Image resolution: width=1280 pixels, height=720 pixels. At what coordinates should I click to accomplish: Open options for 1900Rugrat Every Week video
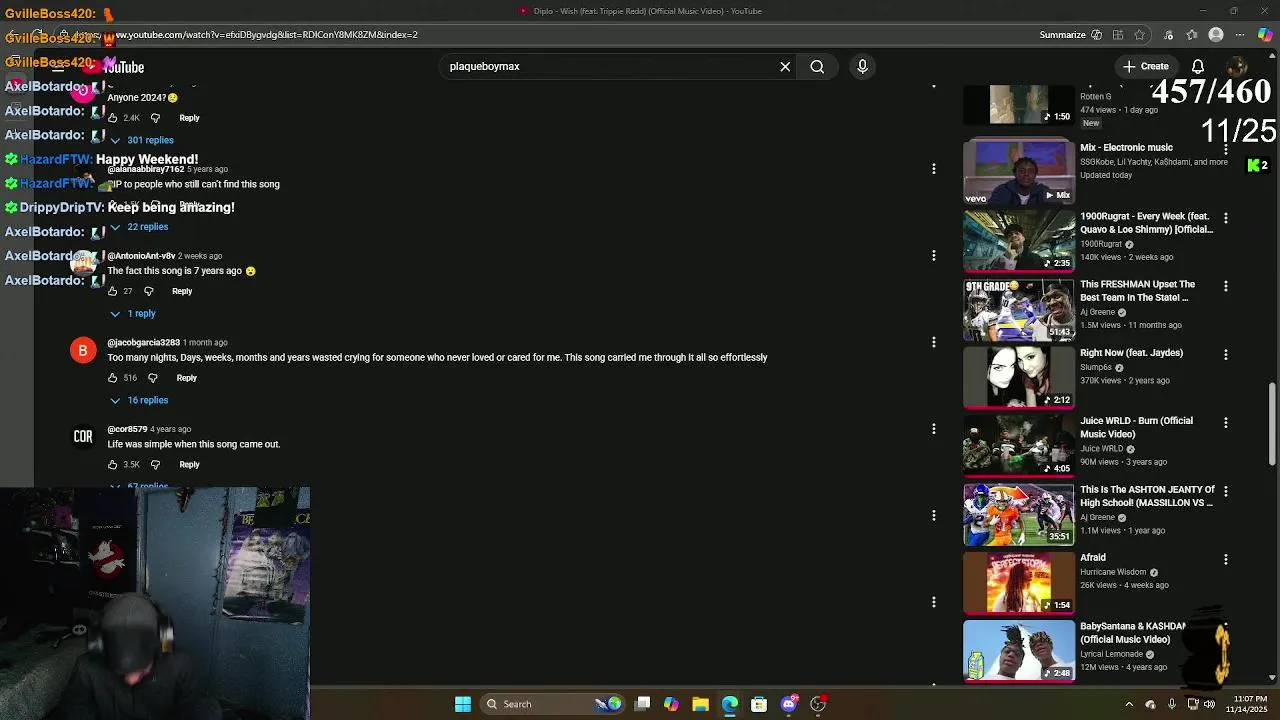[x=1225, y=218]
